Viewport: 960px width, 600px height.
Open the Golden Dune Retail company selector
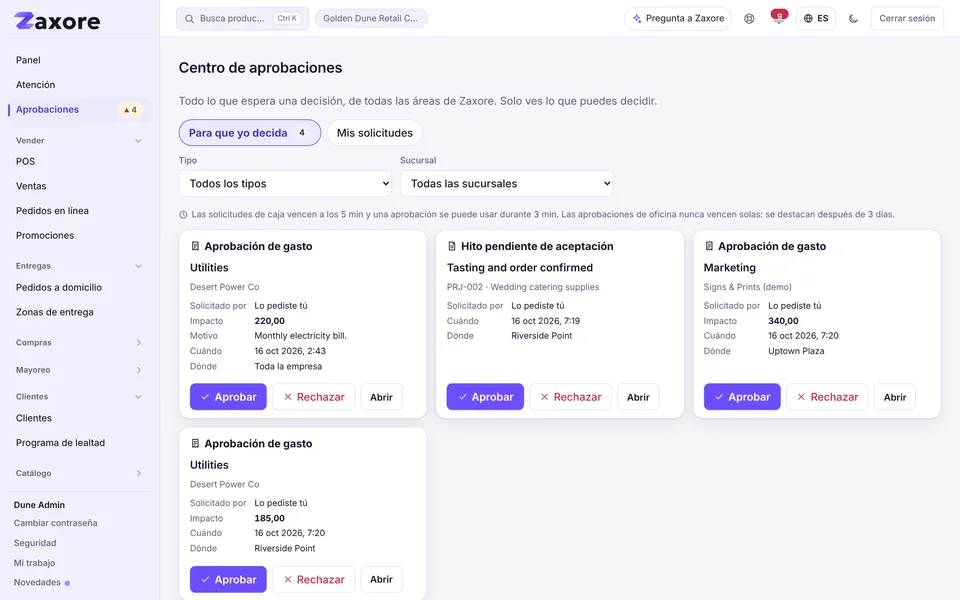(x=371, y=18)
